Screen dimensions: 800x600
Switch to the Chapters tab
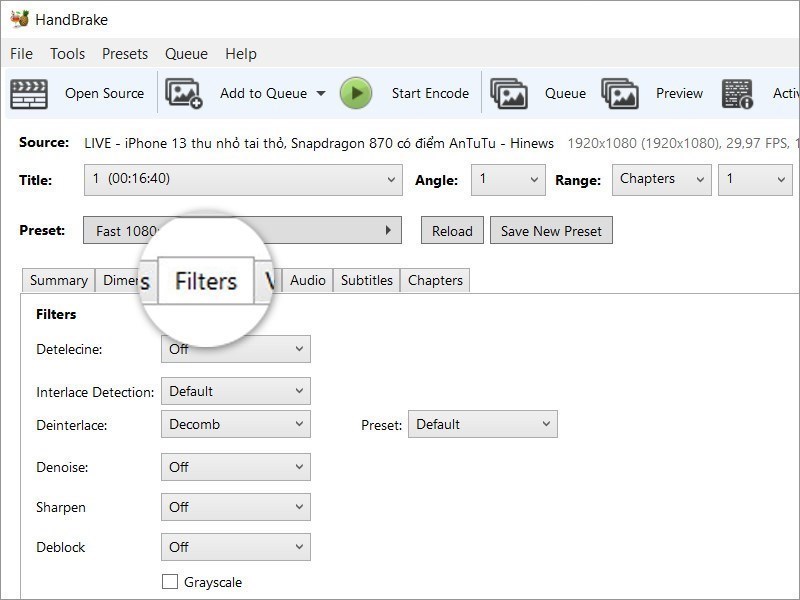tap(435, 280)
